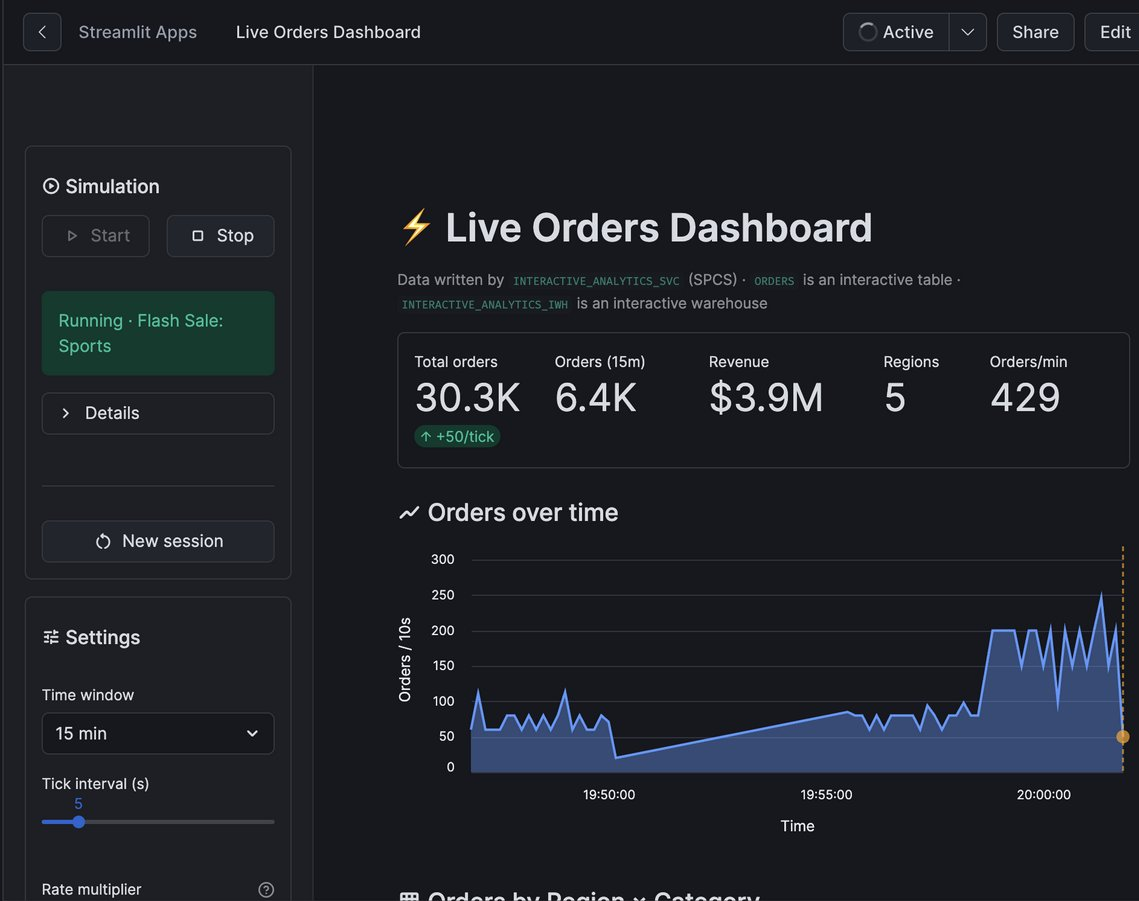1139x901 pixels.
Task: Go back using the left chevron button
Action: click(42, 32)
